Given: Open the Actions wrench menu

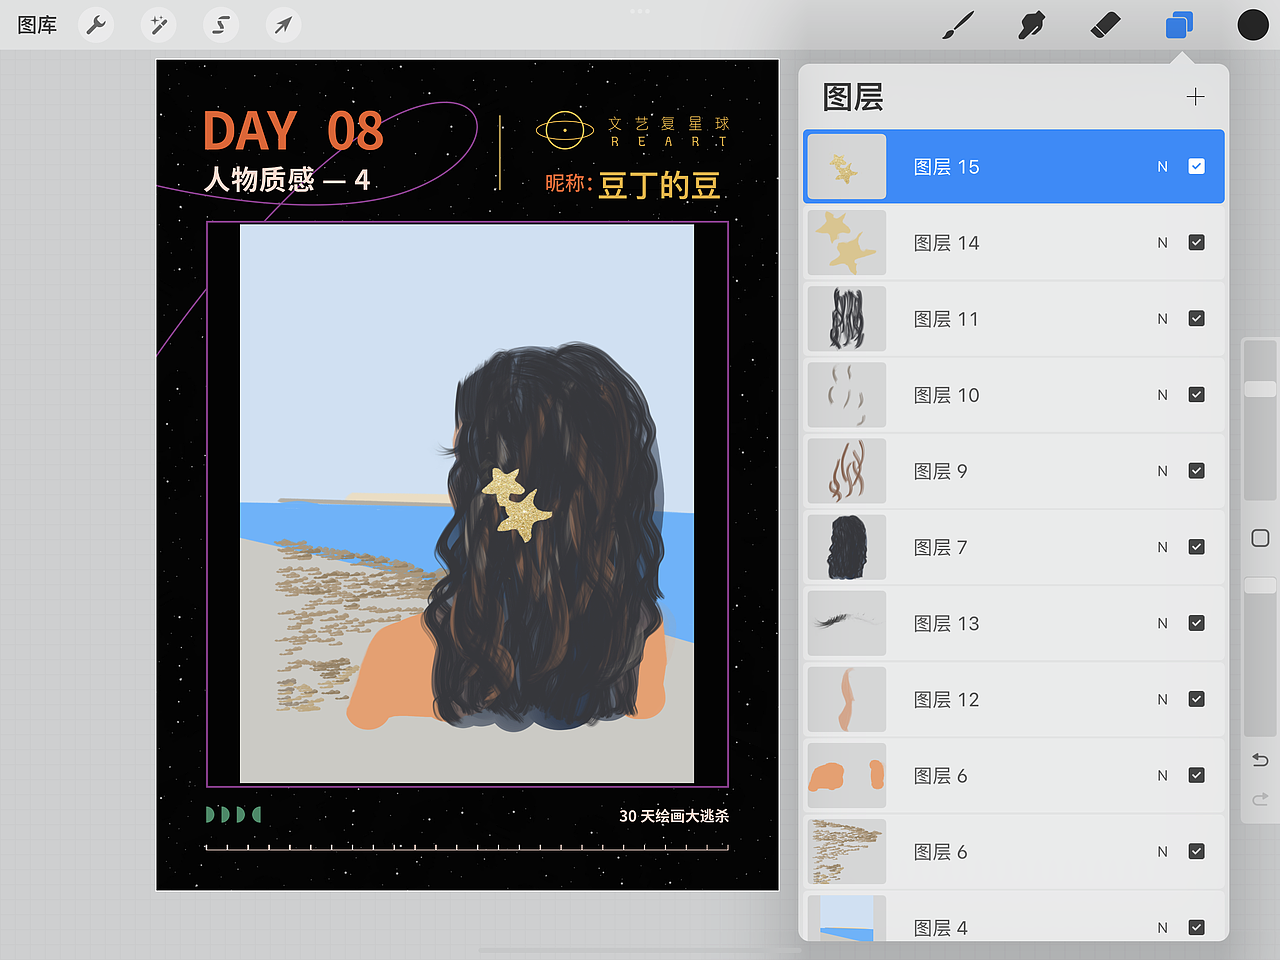Looking at the screenshot, I should coord(96,25).
